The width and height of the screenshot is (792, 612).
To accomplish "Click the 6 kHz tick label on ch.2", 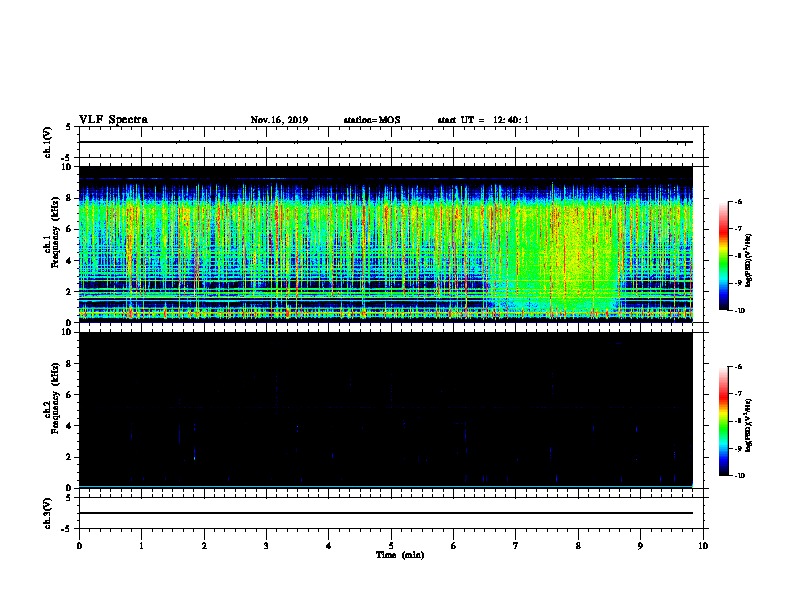I will pos(69,395).
